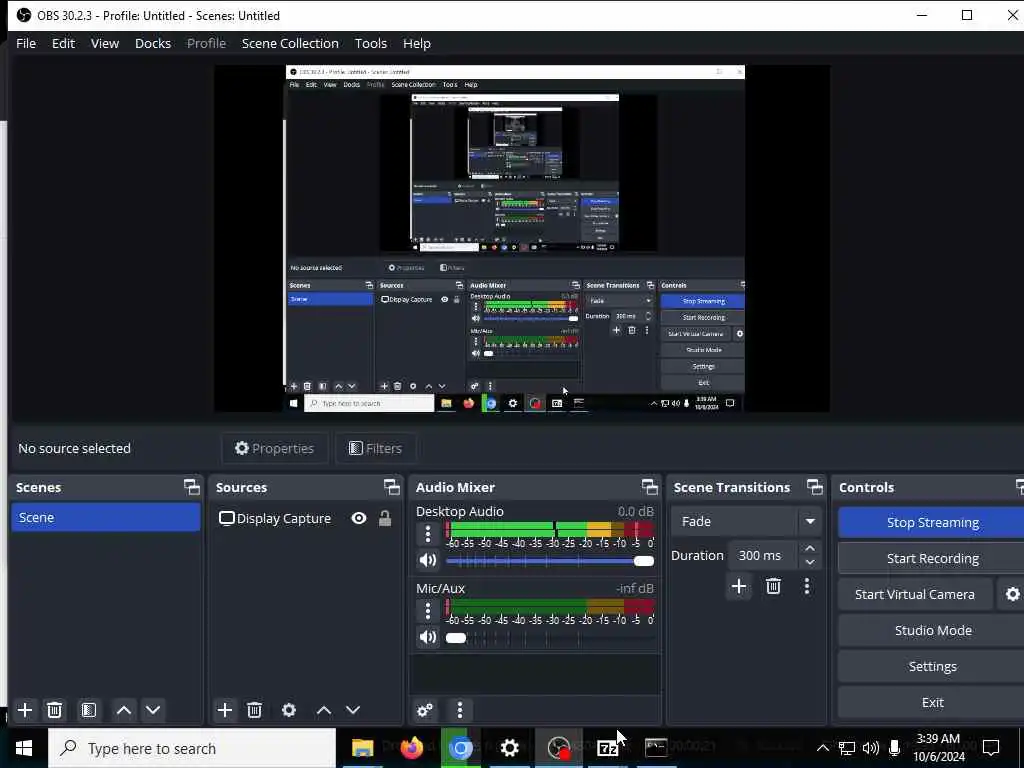
Task: Open source properties gear in Sources panel
Action: pyautogui.click(x=289, y=710)
